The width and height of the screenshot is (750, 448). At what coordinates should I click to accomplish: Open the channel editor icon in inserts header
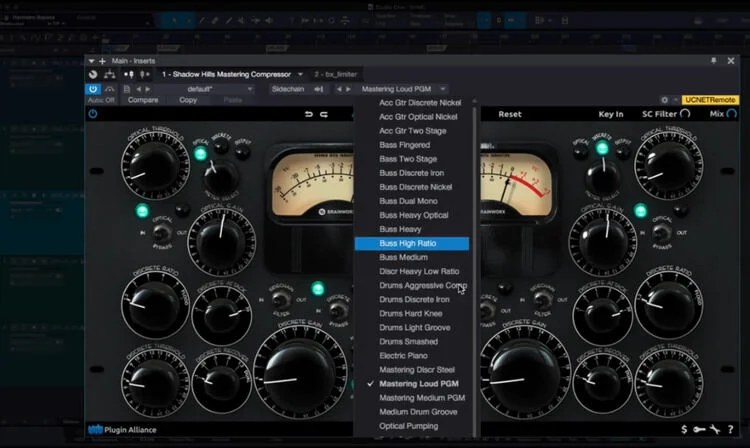click(93, 74)
